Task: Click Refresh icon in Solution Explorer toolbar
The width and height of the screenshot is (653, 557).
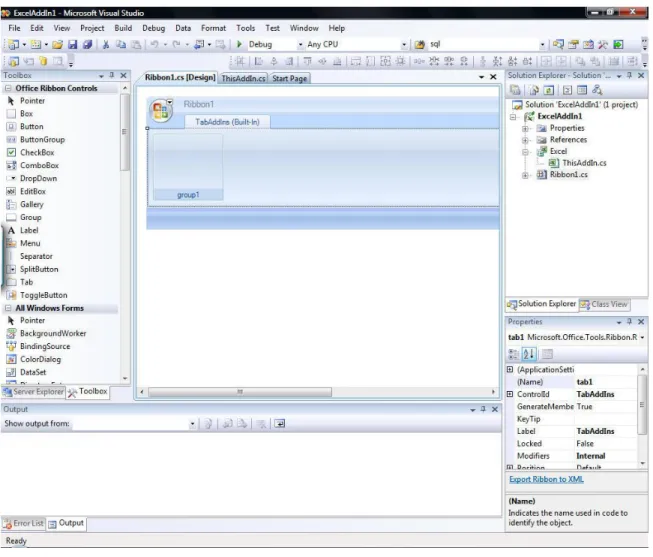Action: [x=549, y=90]
